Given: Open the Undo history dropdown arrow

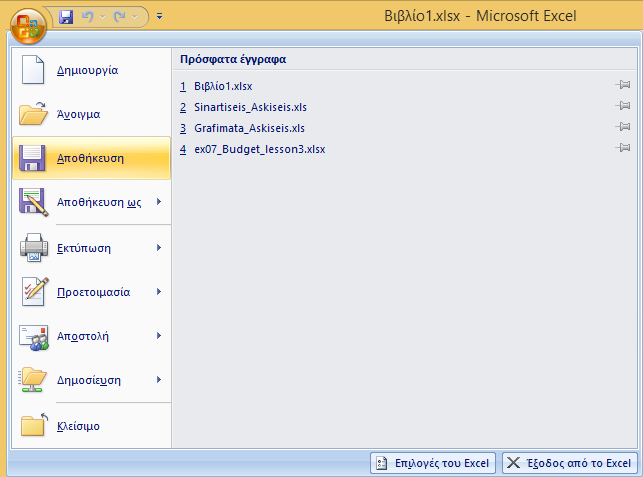Looking at the screenshot, I should (x=103, y=17).
